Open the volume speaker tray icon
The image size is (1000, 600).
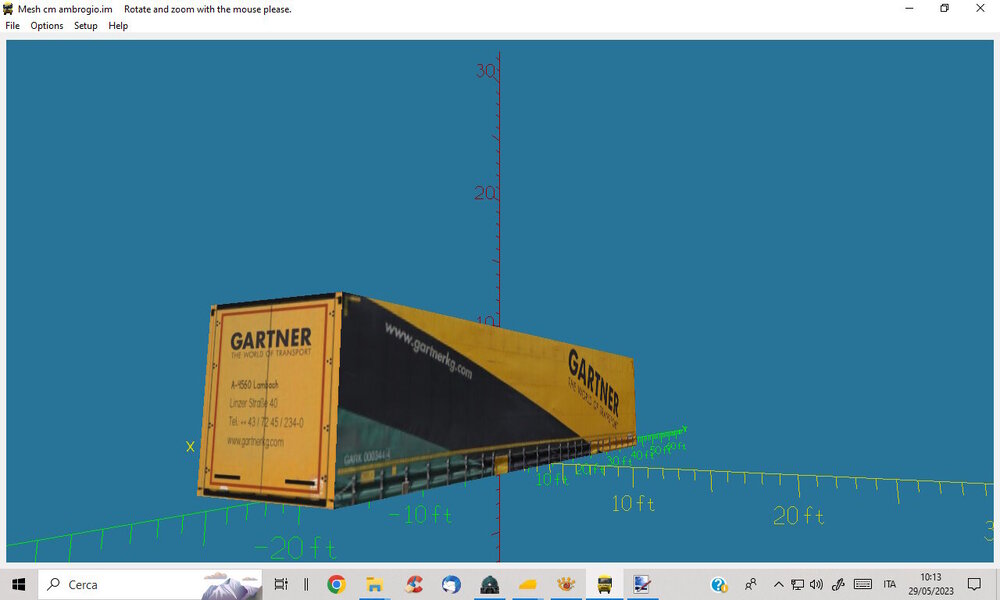click(x=816, y=584)
